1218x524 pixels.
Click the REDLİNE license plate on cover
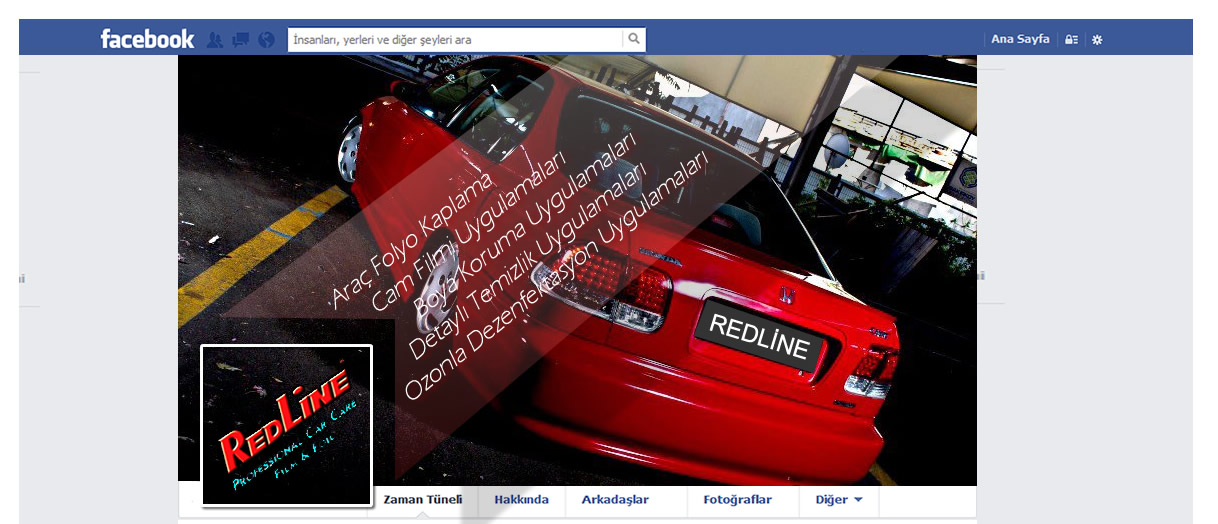click(759, 335)
